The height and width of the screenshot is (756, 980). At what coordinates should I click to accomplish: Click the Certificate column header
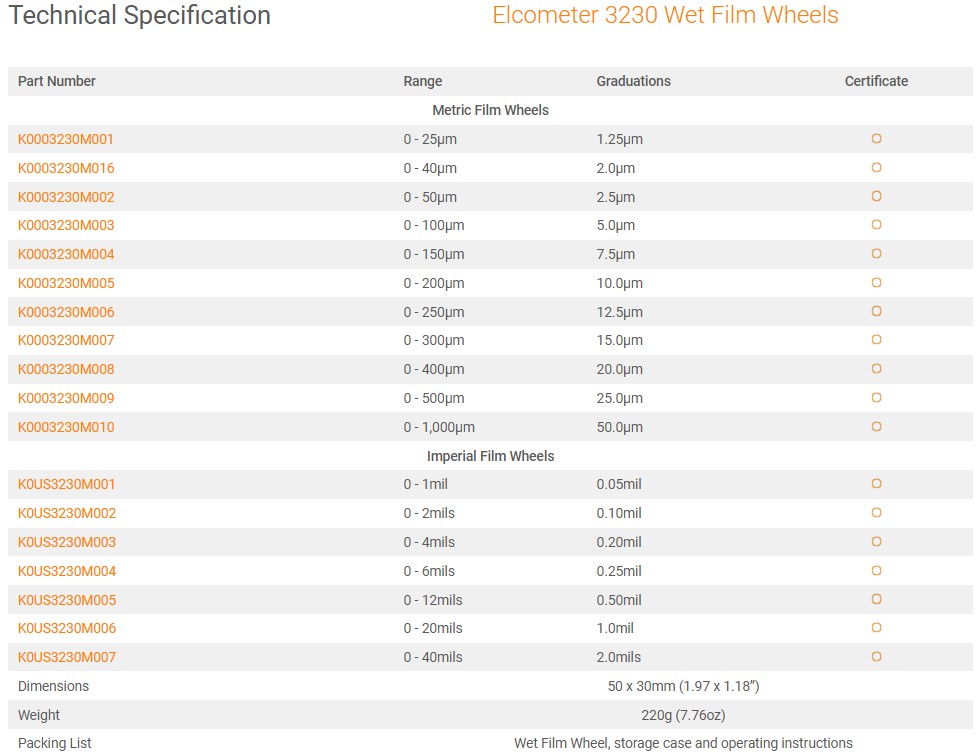[x=876, y=81]
